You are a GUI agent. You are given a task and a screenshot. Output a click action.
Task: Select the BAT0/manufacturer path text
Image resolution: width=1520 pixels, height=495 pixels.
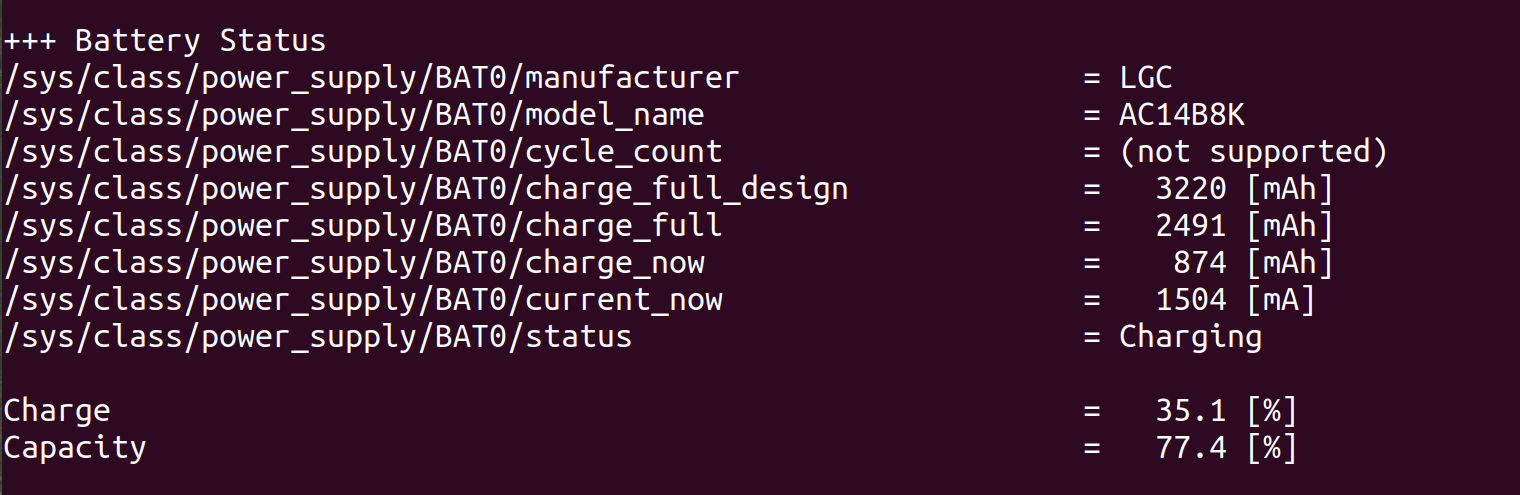[x=372, y=78]
